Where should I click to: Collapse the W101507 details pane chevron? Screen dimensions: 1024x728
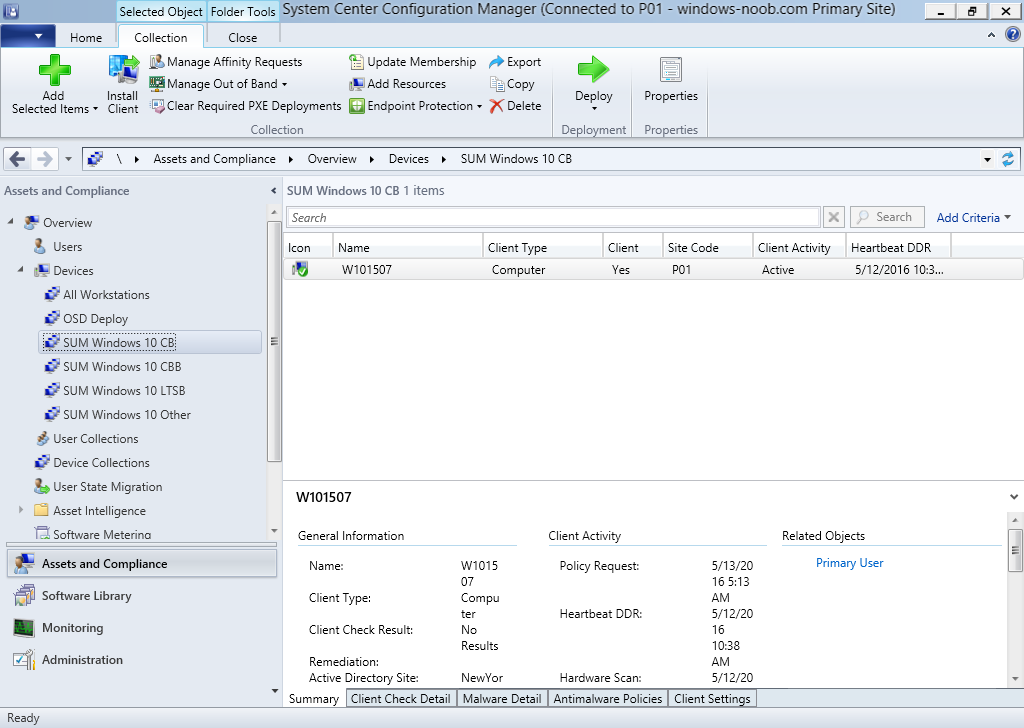click(x=1014, y=497)
